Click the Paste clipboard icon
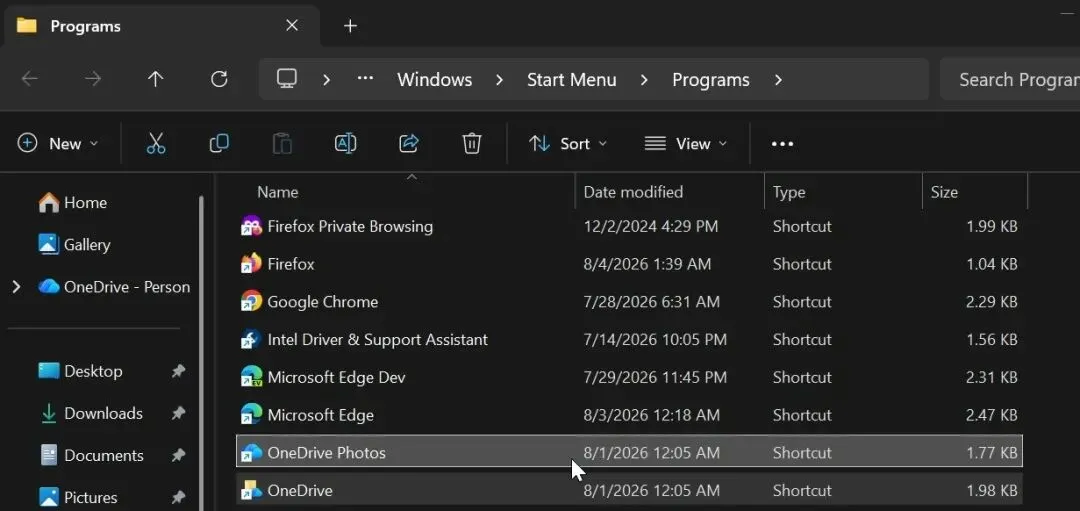The height and width of the screenshot is (511, 1080). point(282,143)
